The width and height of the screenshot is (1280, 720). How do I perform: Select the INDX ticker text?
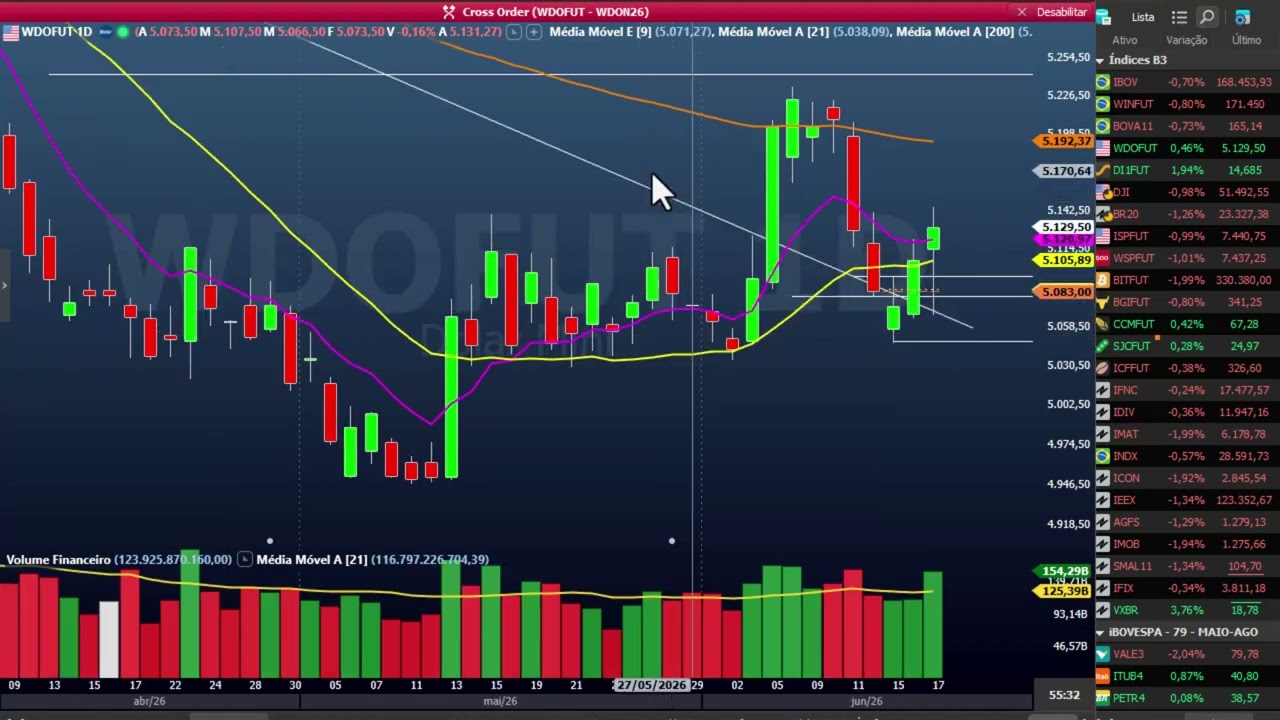[1126, 456]
